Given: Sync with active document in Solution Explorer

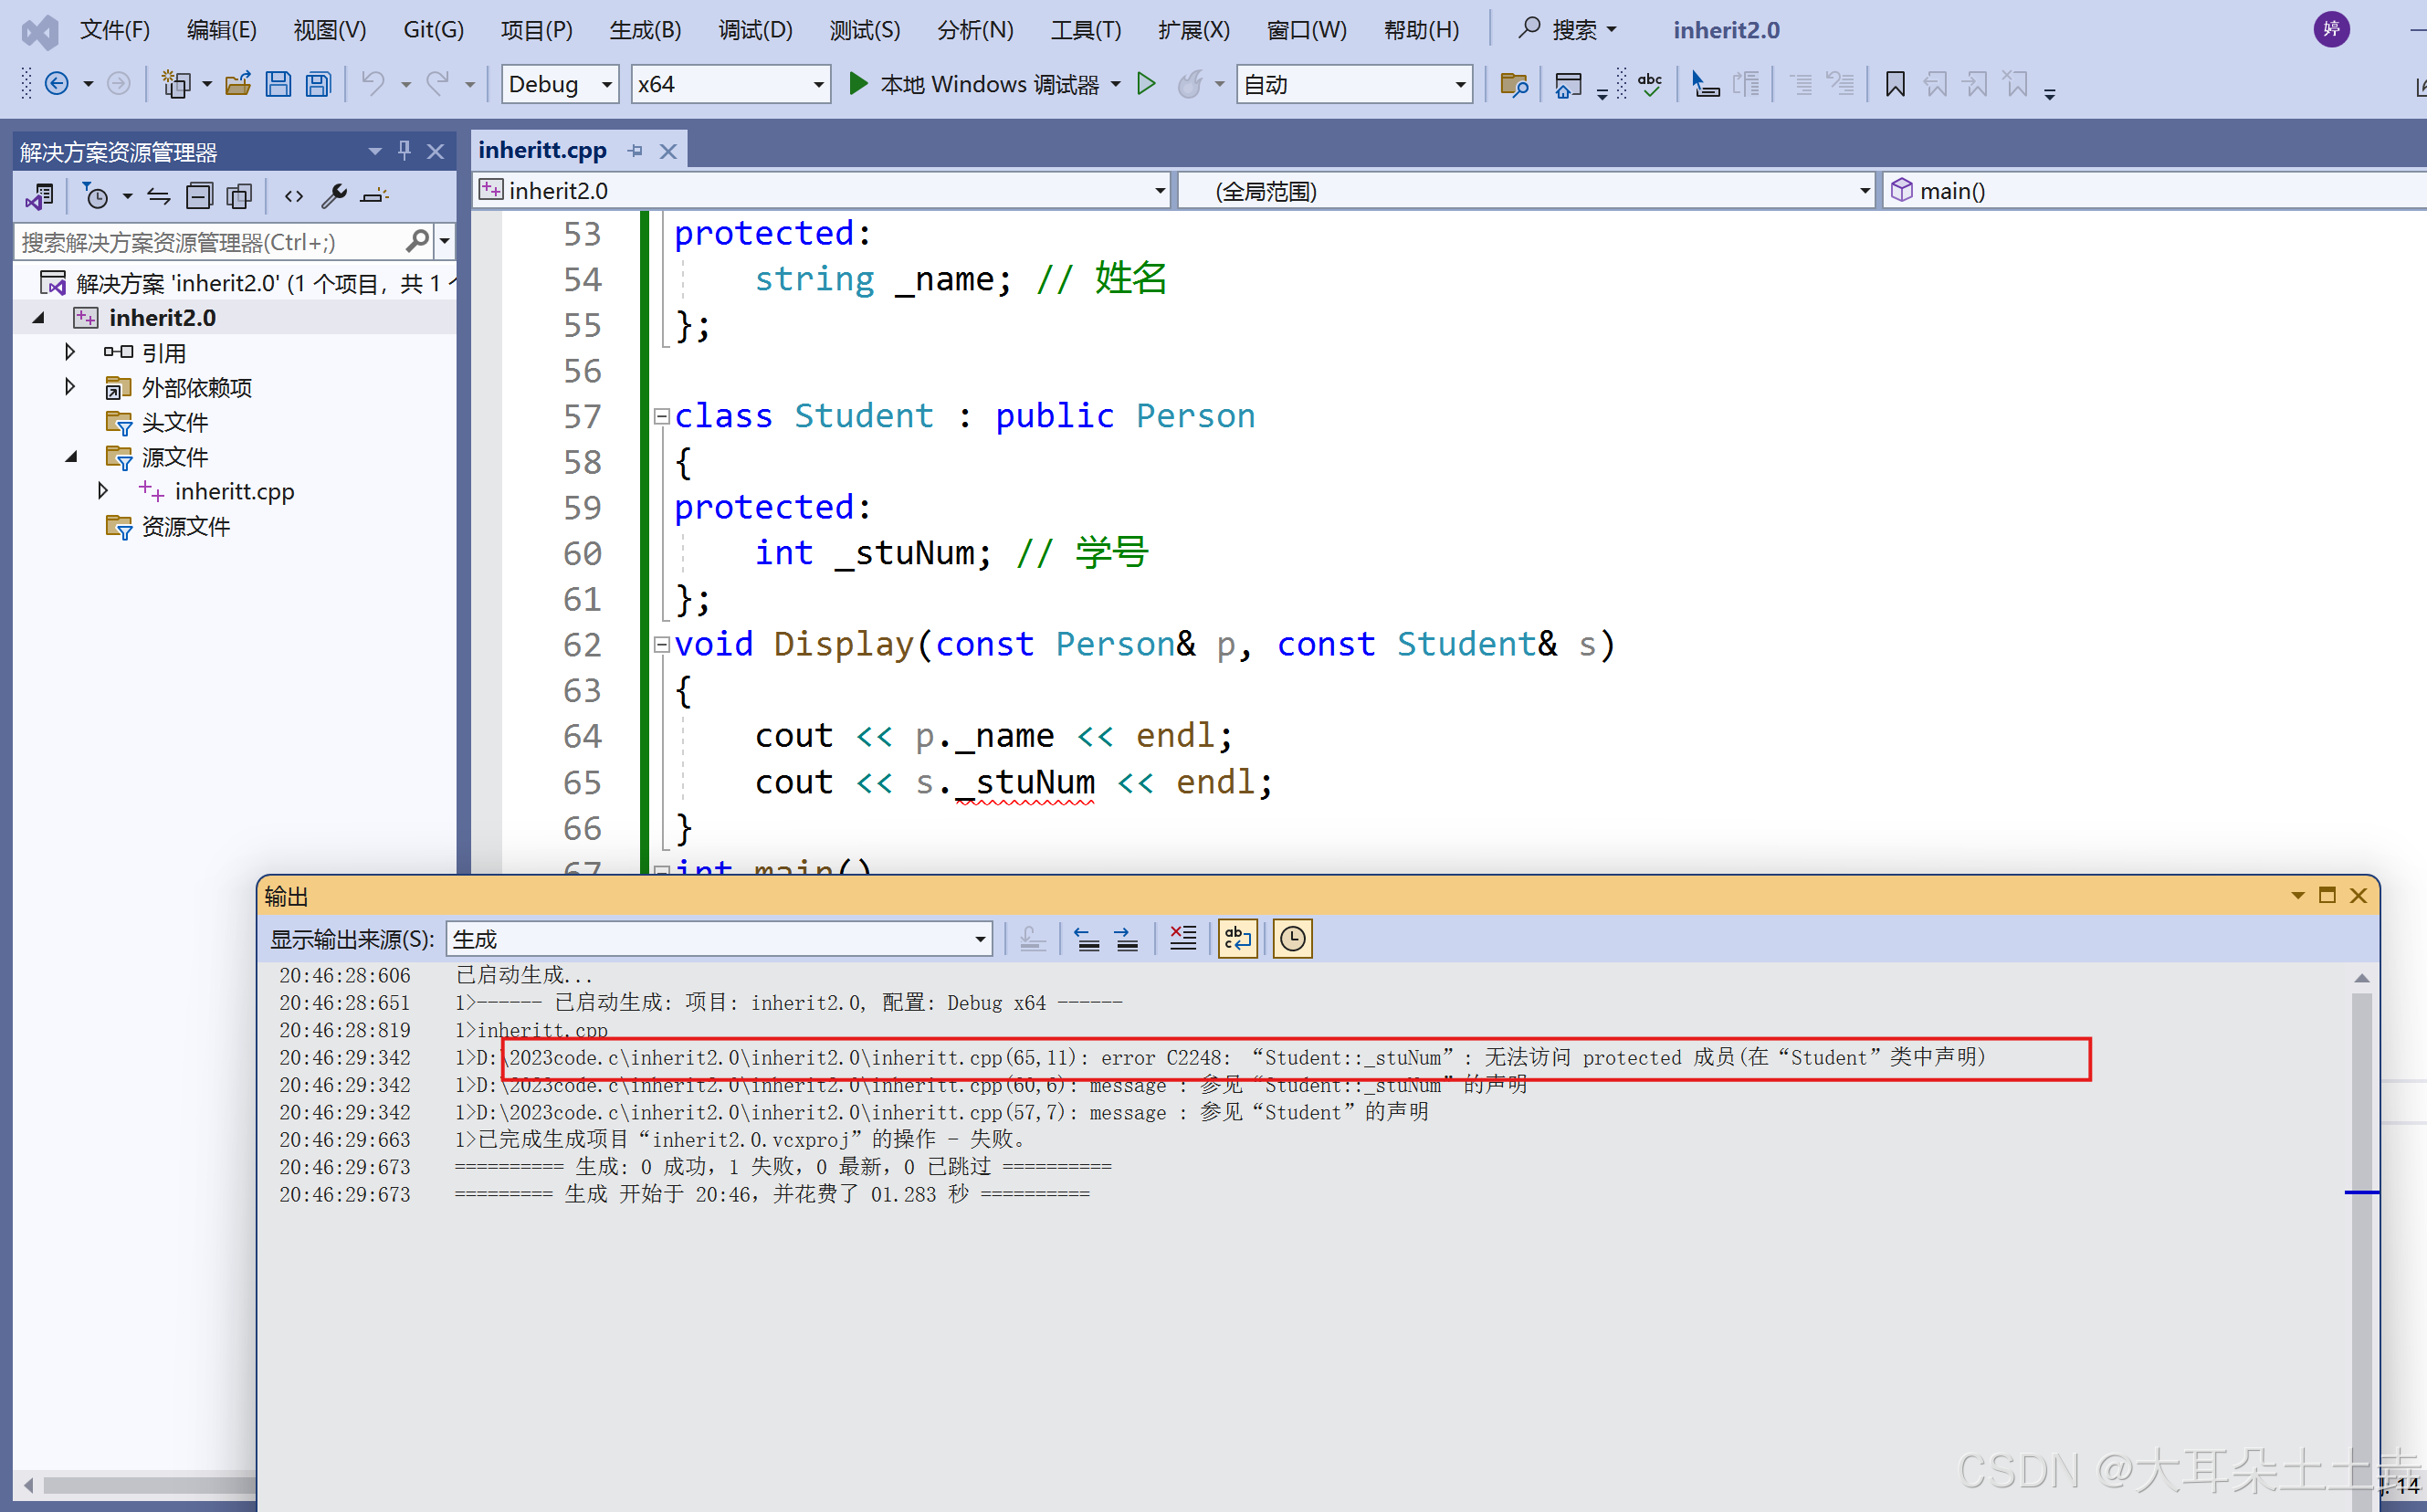Looking at the screenshot, I should [x=159, y=196].
